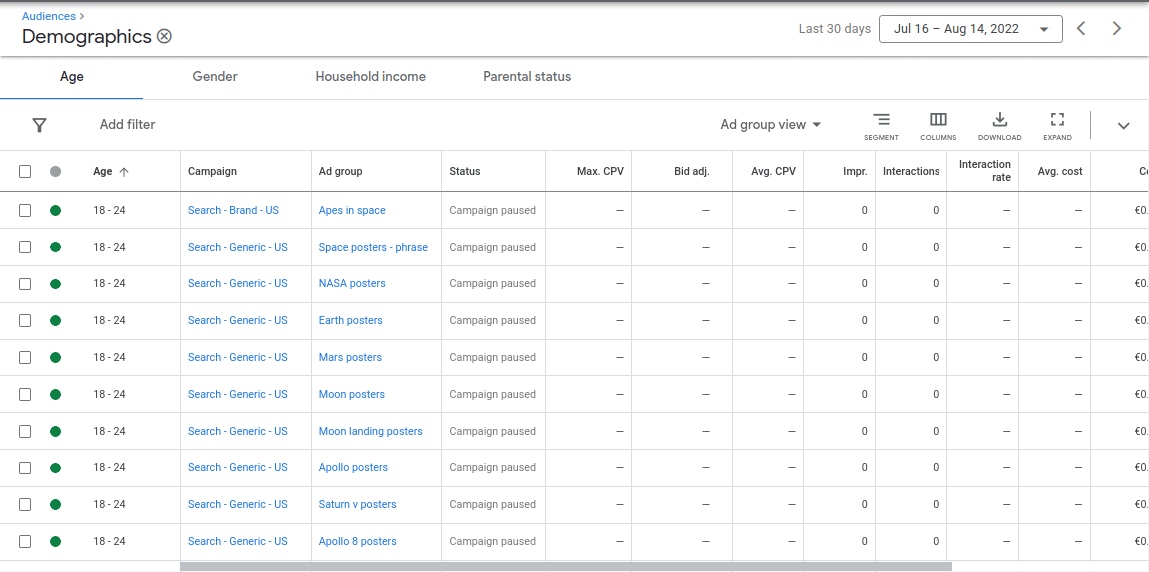
Task: Click the Impr. column header
Action: [x=855, y=171]
